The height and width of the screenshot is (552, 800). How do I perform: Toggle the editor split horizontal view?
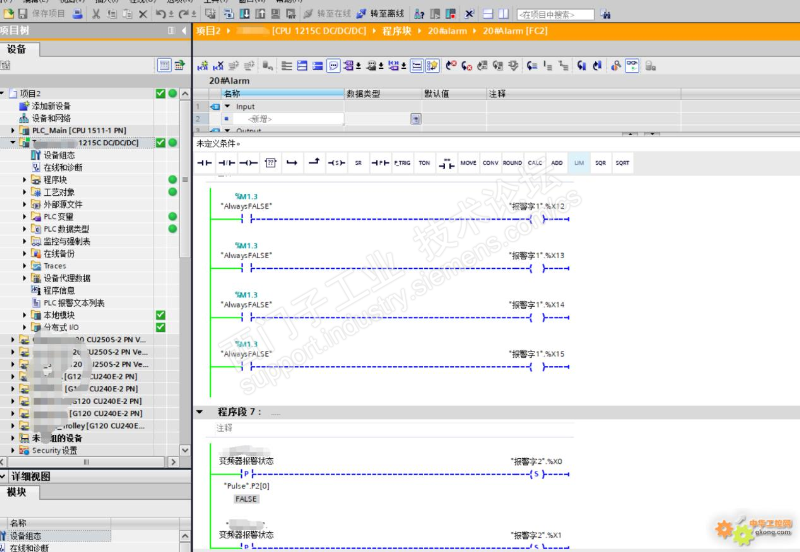pyautogui.click(x=488, y=14)
